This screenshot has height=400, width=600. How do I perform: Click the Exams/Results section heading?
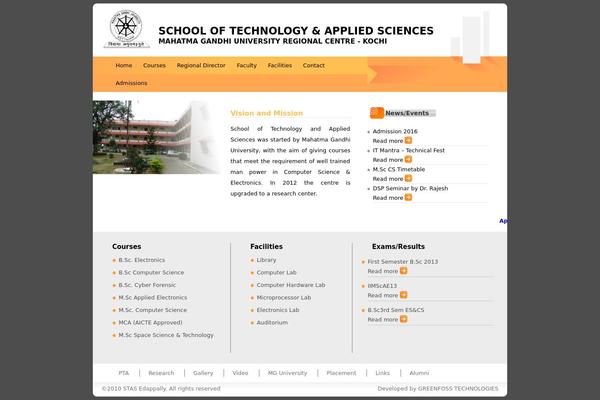point(398,247)
